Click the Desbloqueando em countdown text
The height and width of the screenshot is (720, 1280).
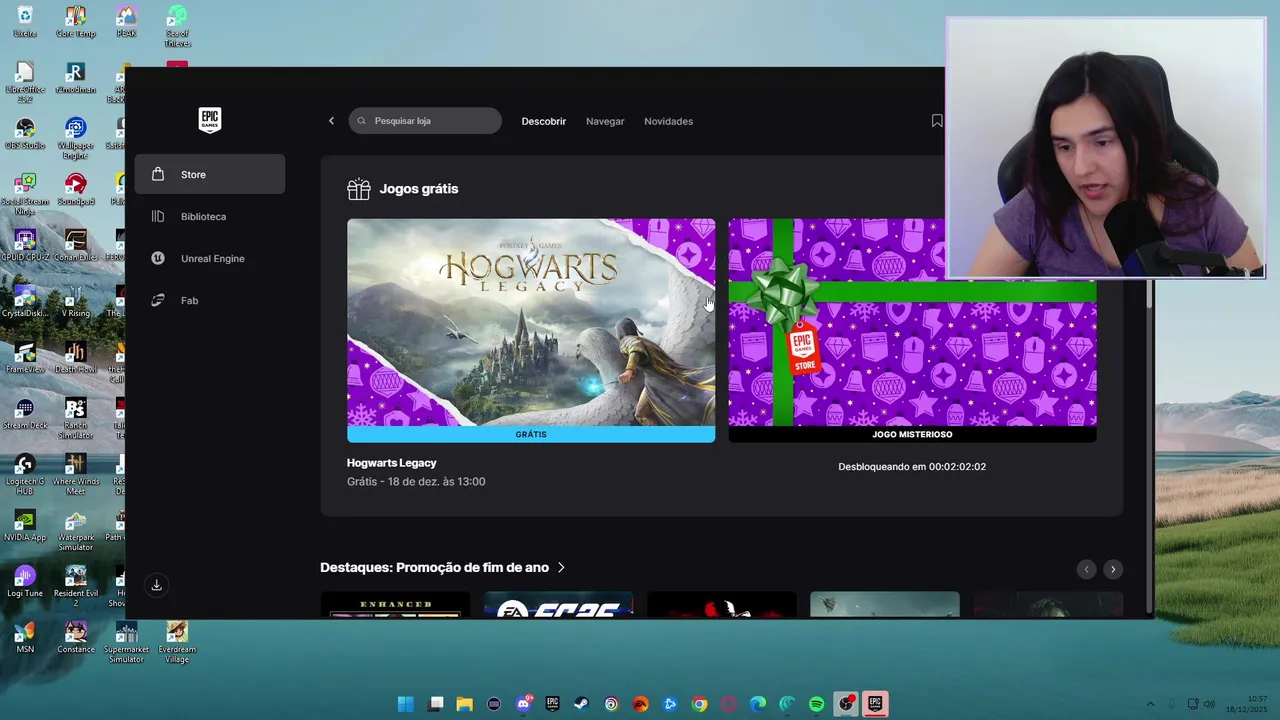(x=912, y=467)
